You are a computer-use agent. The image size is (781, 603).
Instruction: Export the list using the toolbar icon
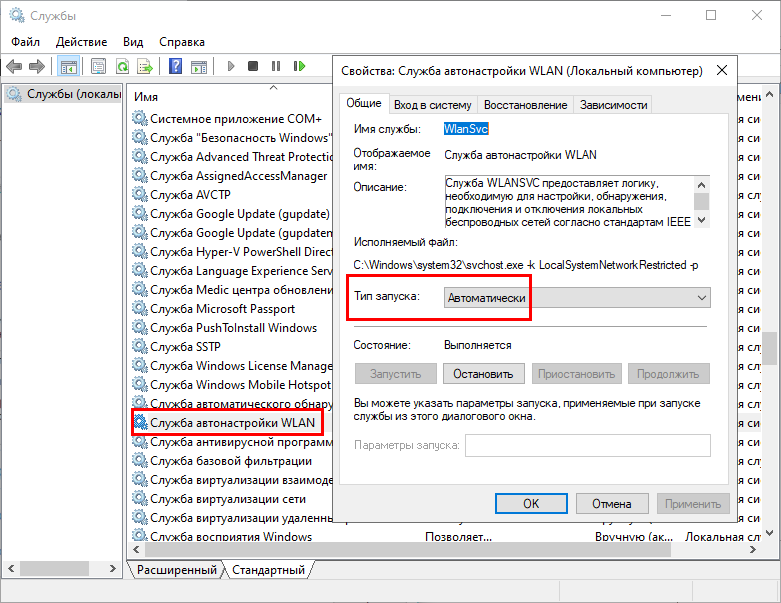145,66
